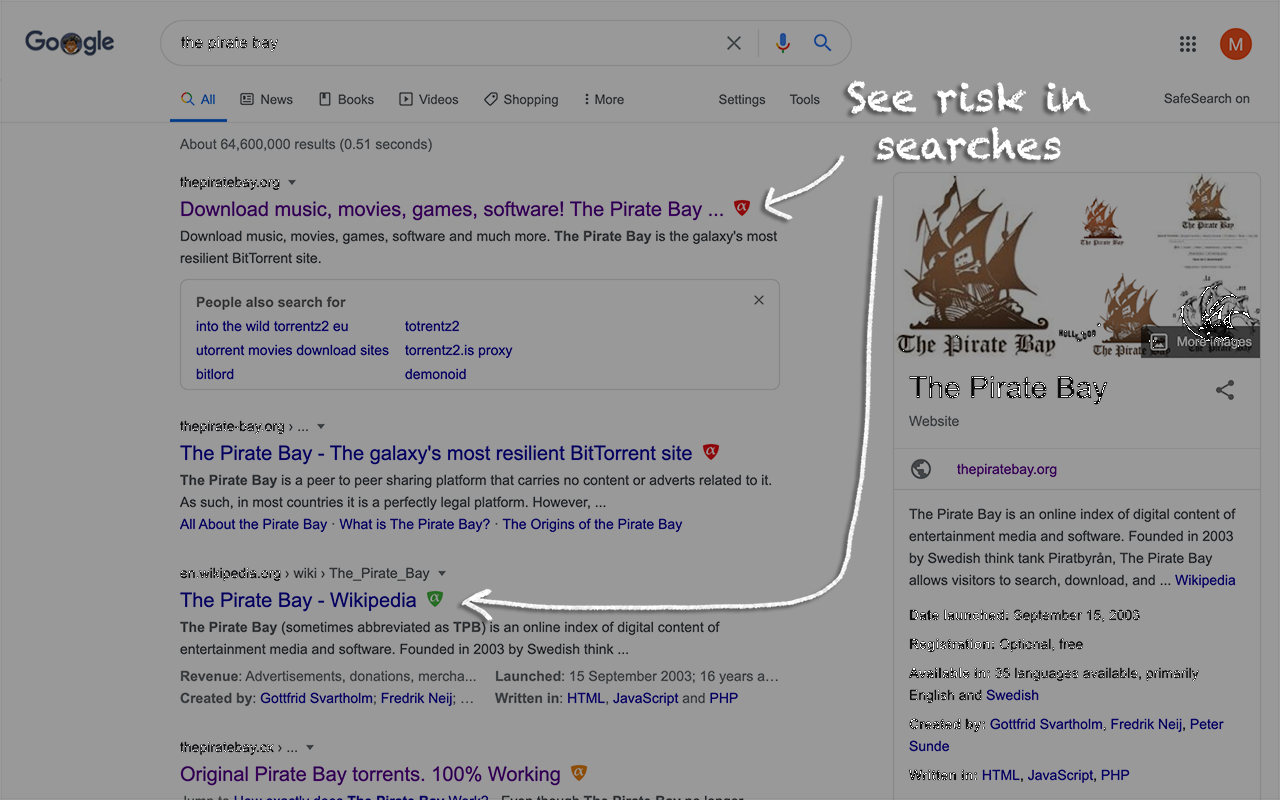
Task: Search for 'bitlord' suggestion
Action: point(215,374)
